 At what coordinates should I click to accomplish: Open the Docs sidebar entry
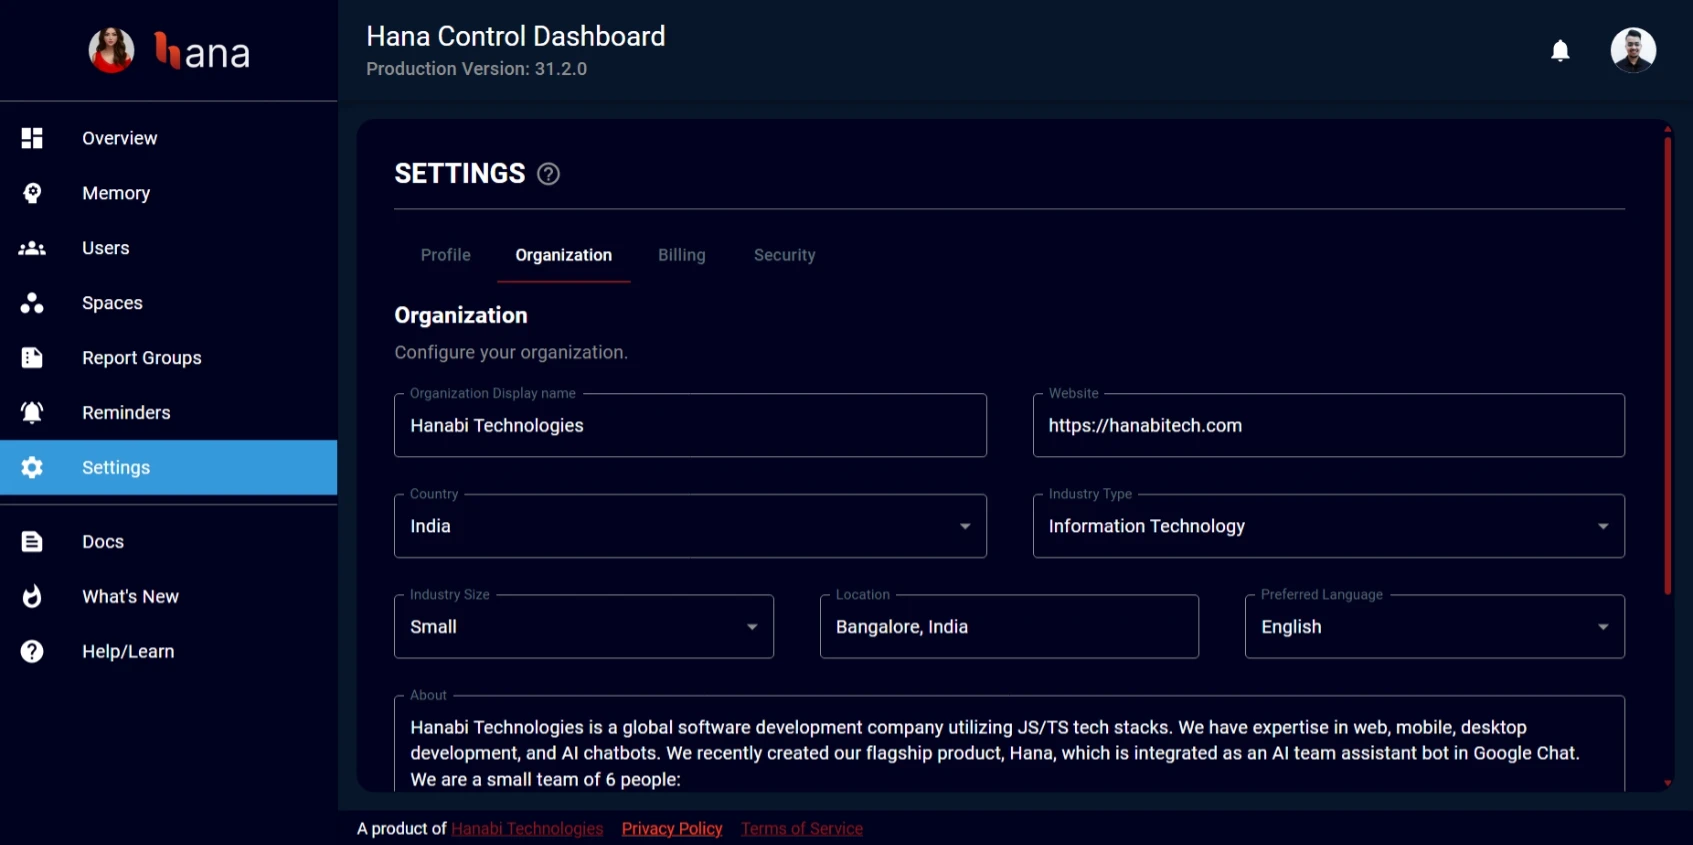[x=168, y=541]
